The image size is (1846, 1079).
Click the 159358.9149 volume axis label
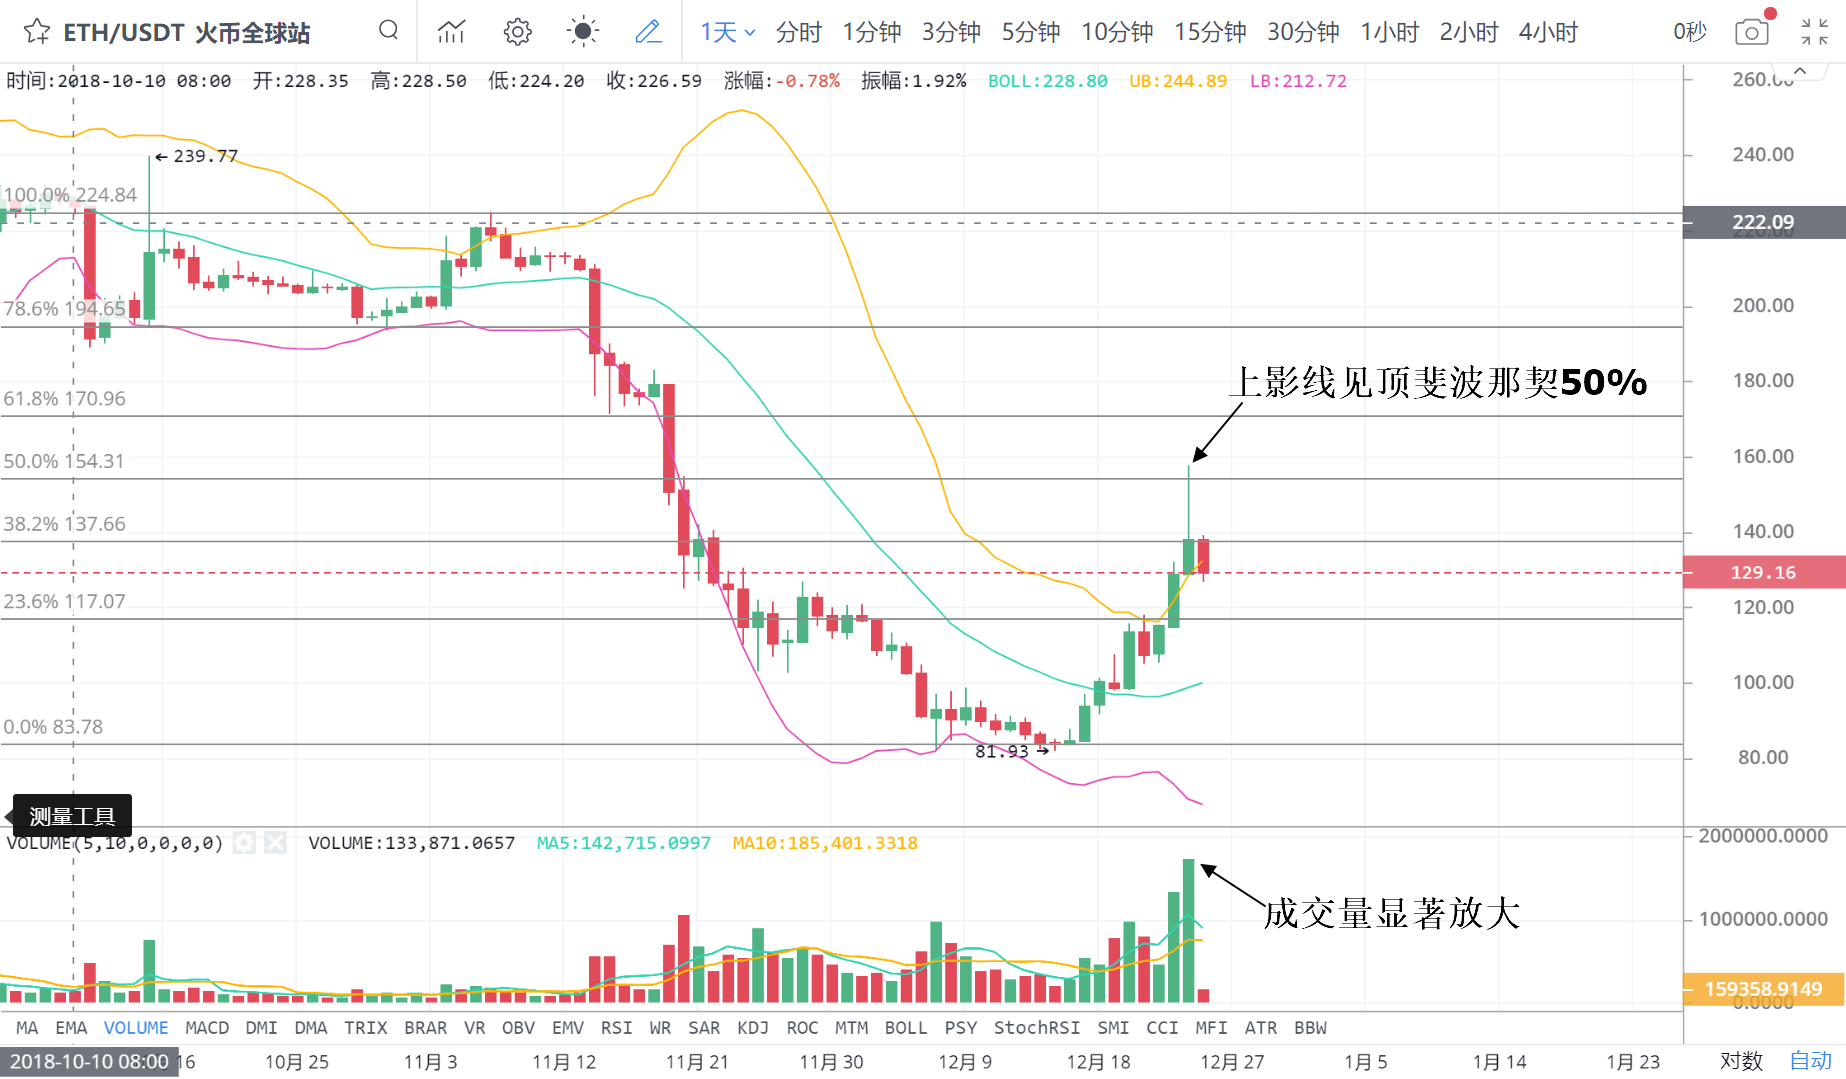coord(1764,989)
